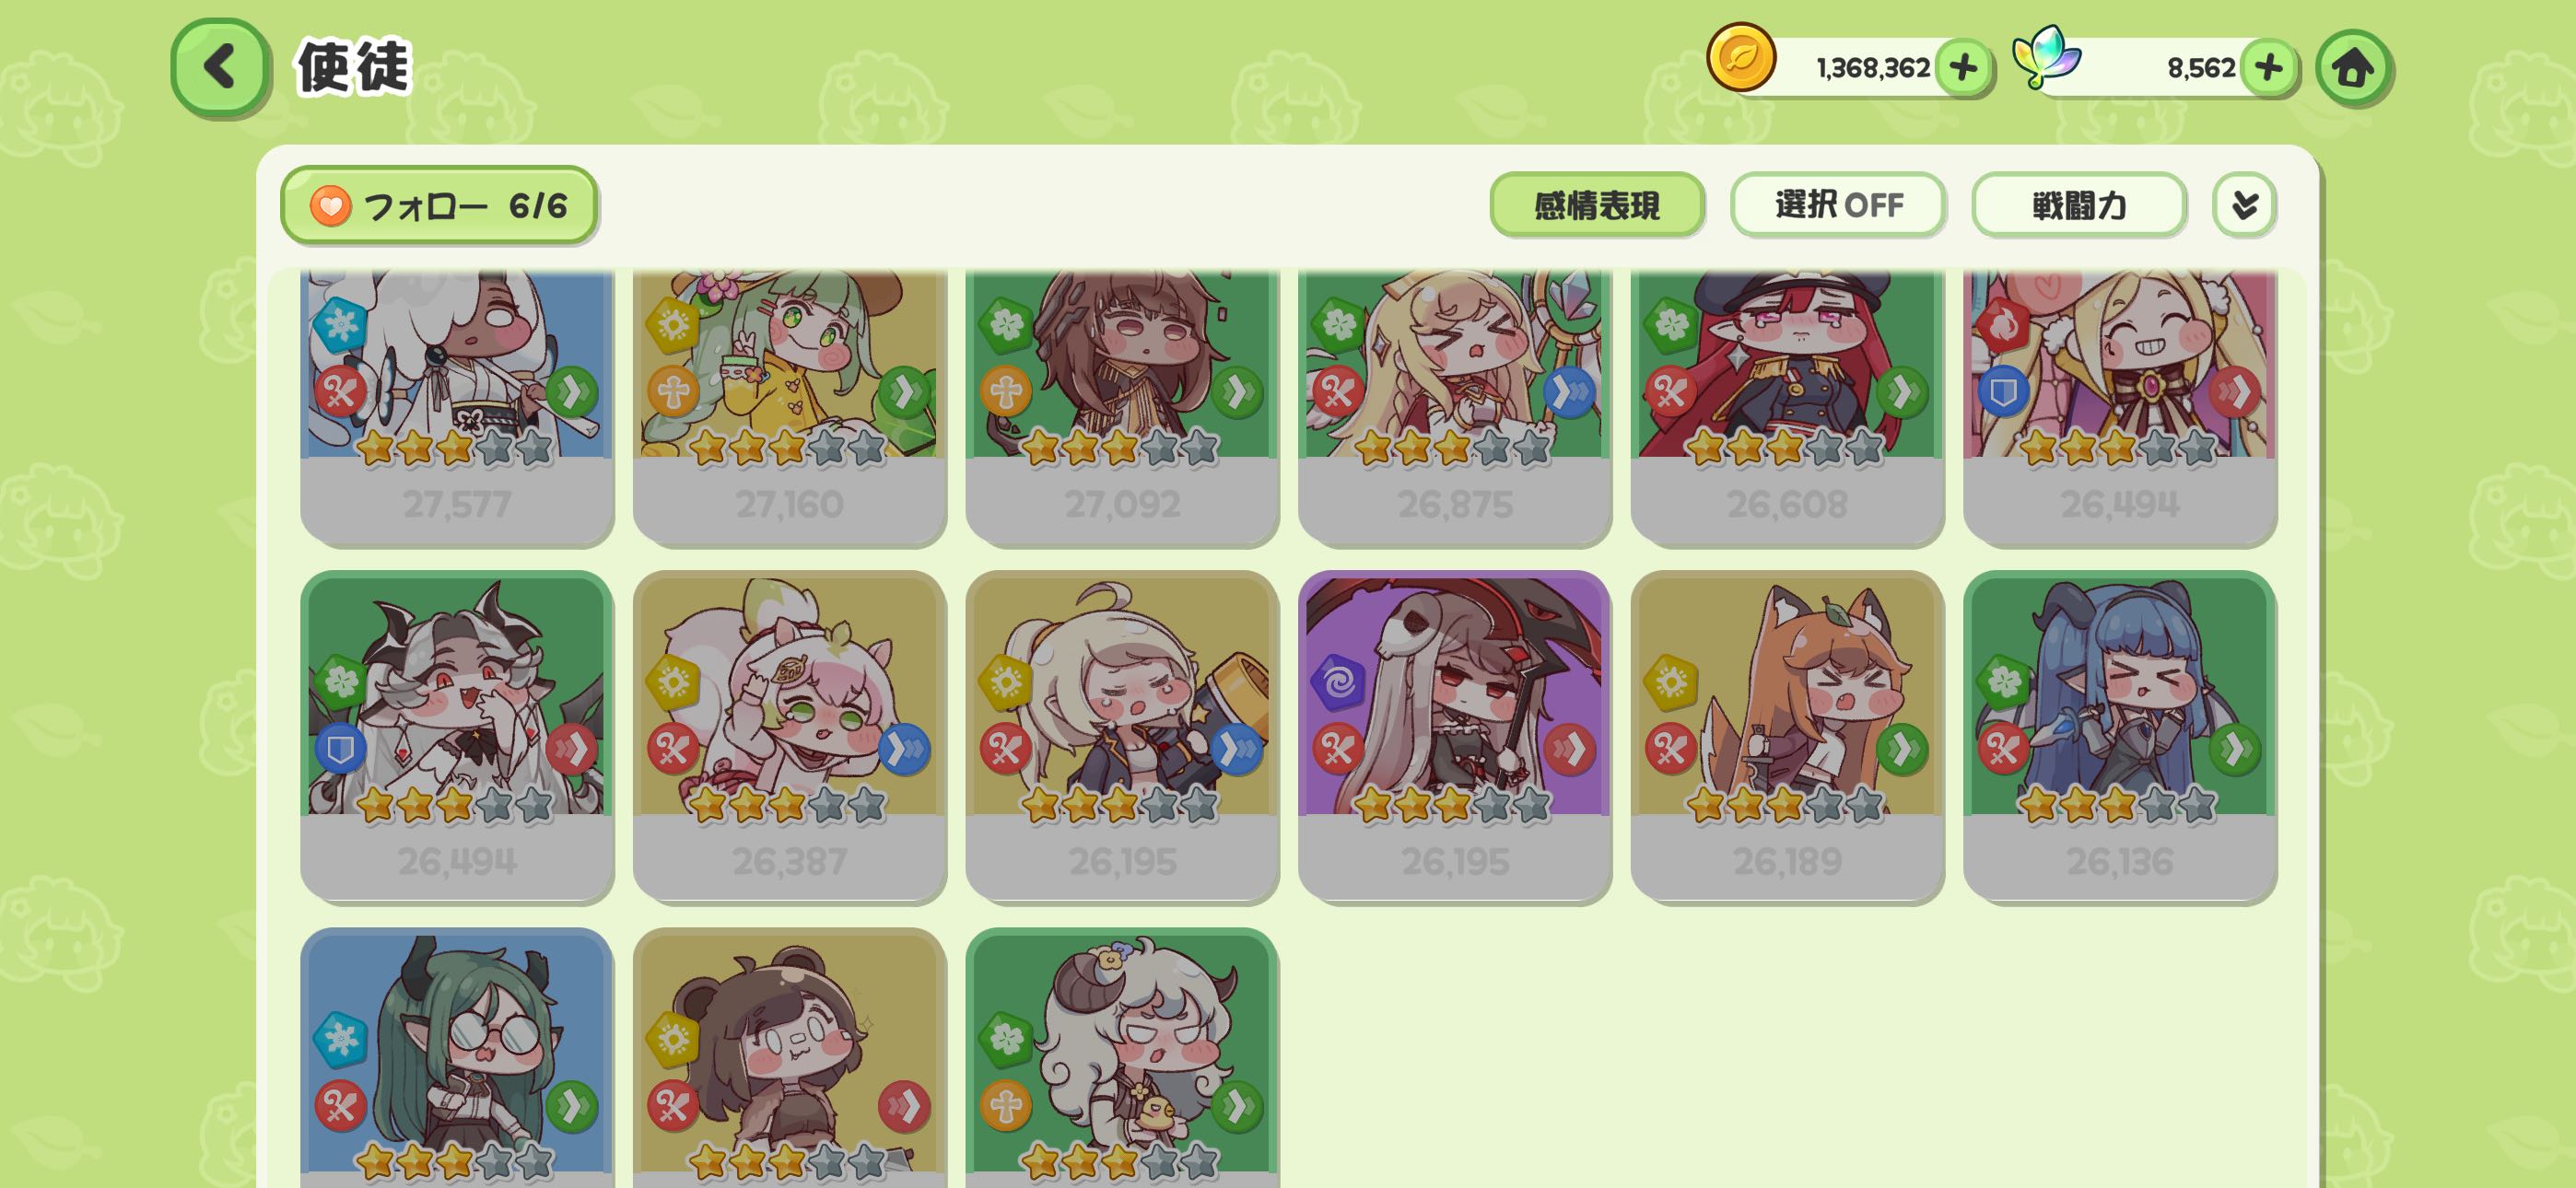Open the green-haired glasses character card
2576x1188 pixels.
(x=457, y=1058)
